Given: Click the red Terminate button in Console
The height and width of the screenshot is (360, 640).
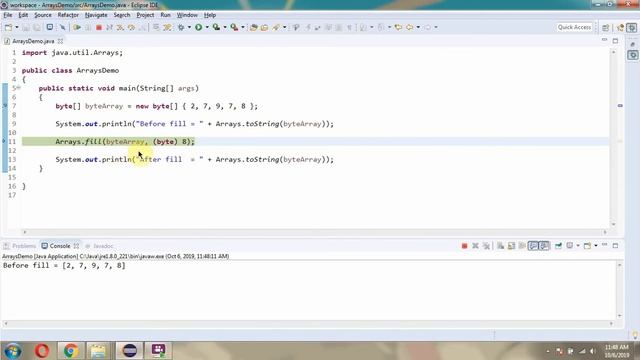Looking at the screenshot, I should [464, 246].
